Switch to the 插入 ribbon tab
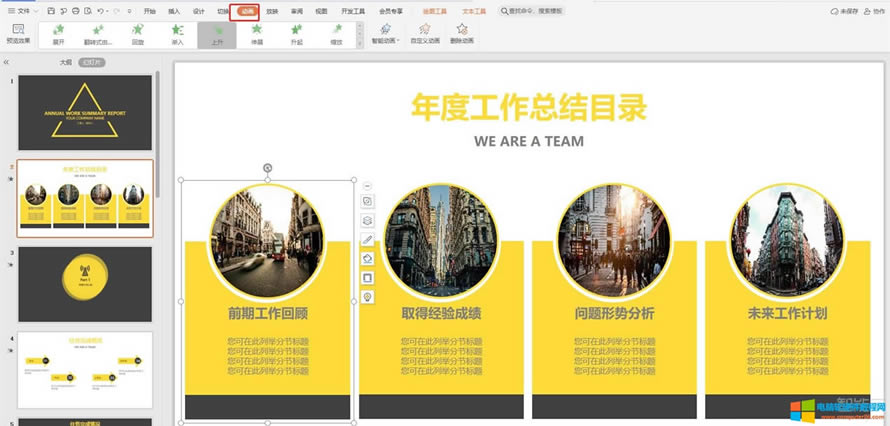 [175, 11]
